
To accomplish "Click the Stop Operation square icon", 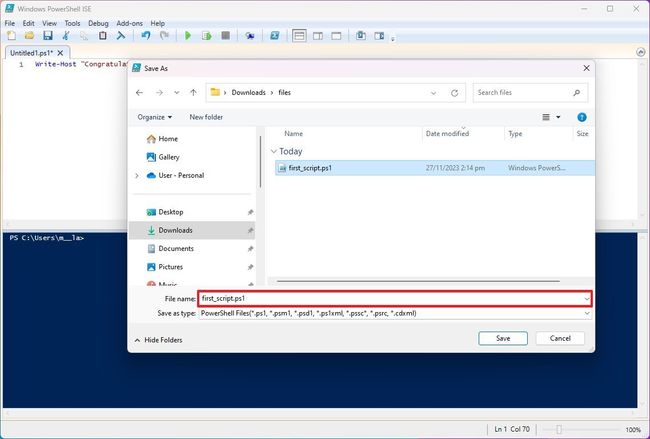I will pyautogui.click(x=226, y=36).
